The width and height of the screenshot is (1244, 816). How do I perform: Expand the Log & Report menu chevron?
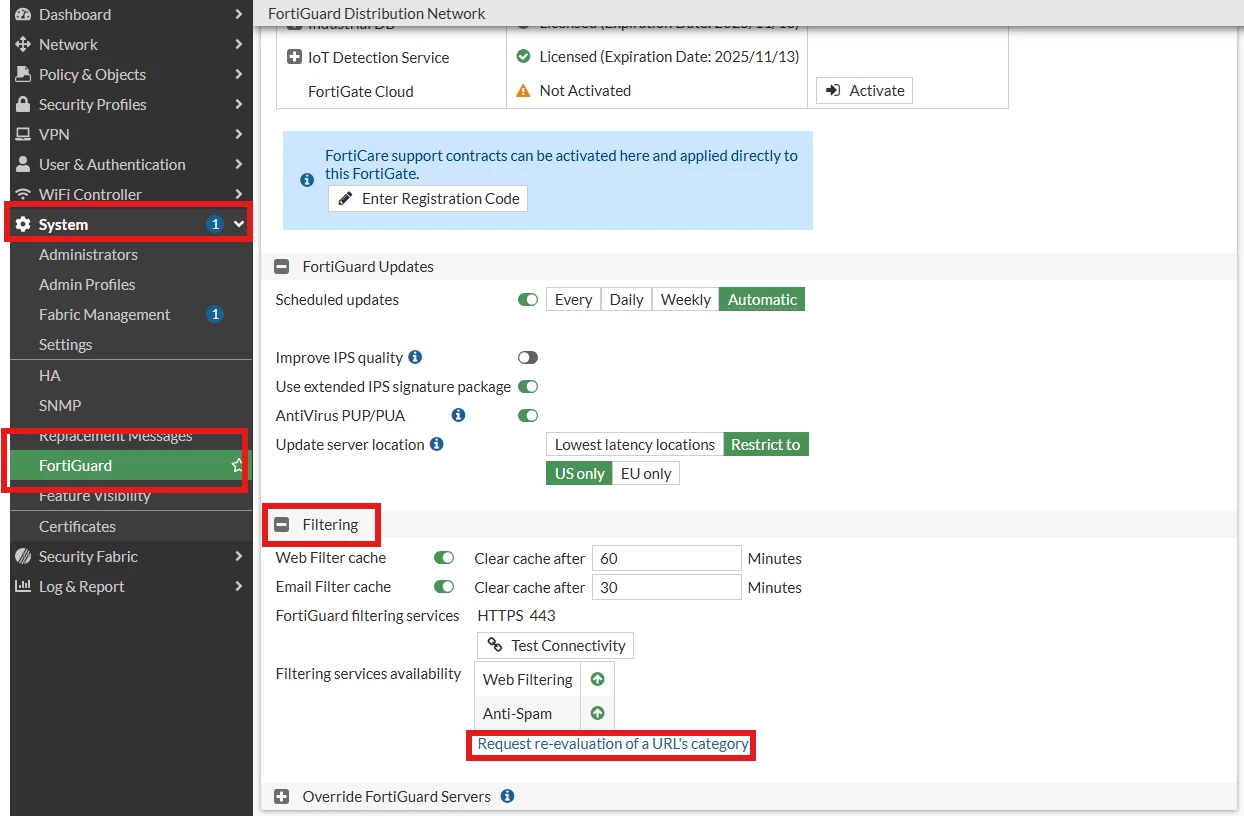point(238,586)
